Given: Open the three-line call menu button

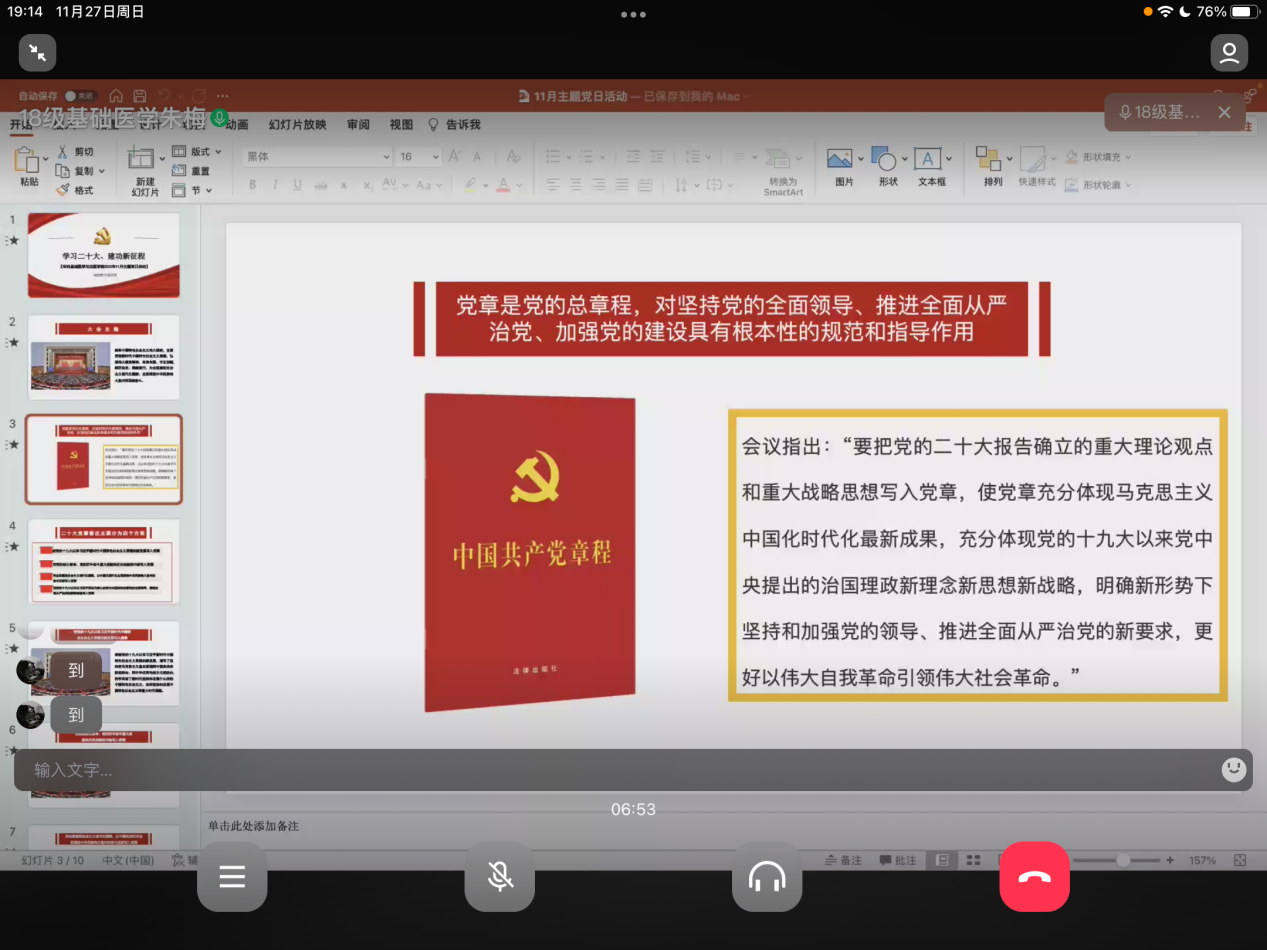Looking at the screenshot, I should point(232,877).
